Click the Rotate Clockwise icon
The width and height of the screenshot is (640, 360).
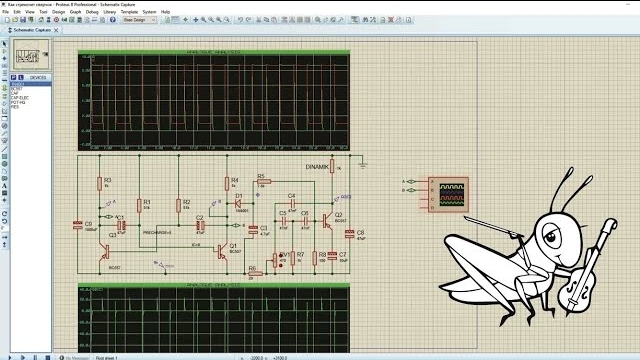click(x=4, y=213)
